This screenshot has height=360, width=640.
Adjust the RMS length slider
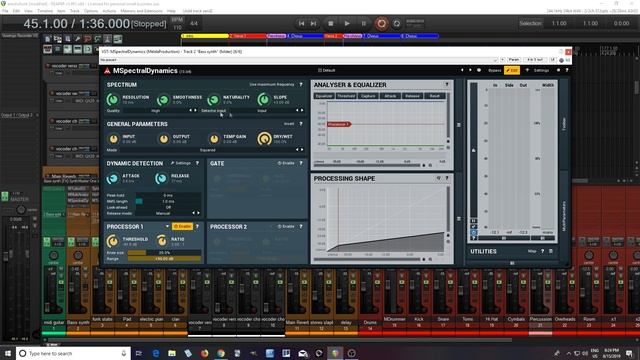[x=168, y=201]
